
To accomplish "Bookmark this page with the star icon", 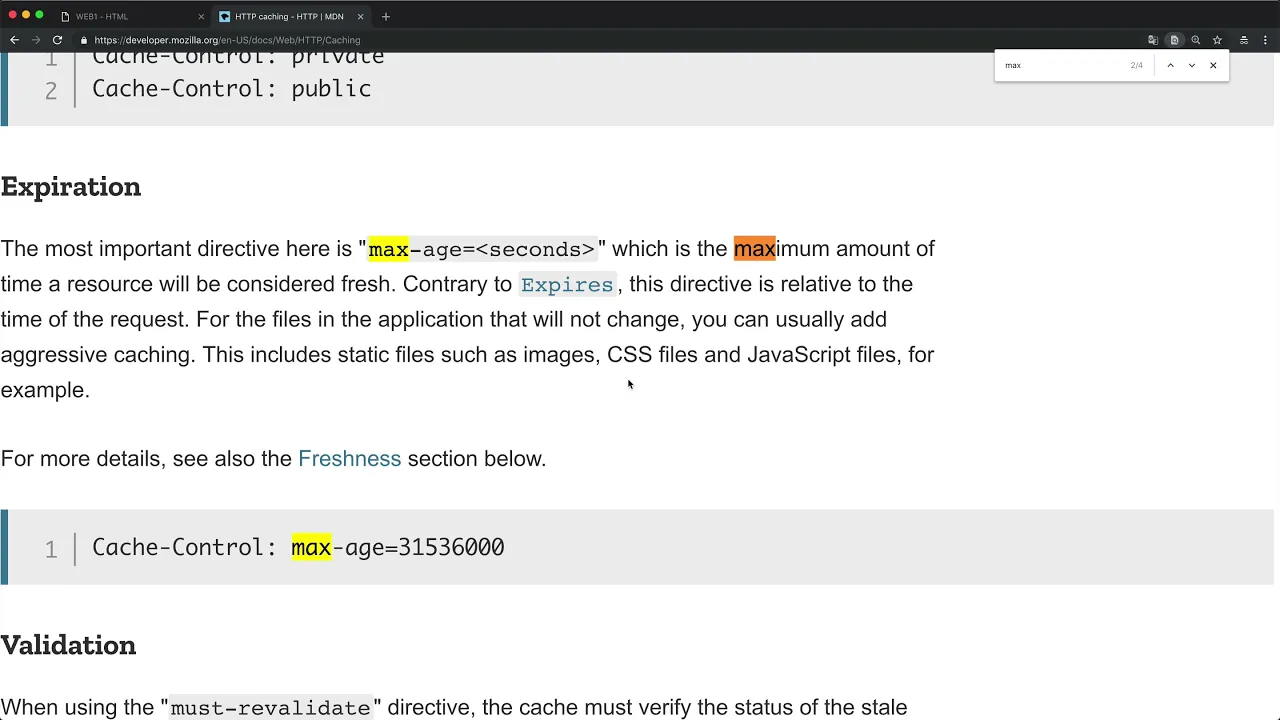I will click(1217, 40).
